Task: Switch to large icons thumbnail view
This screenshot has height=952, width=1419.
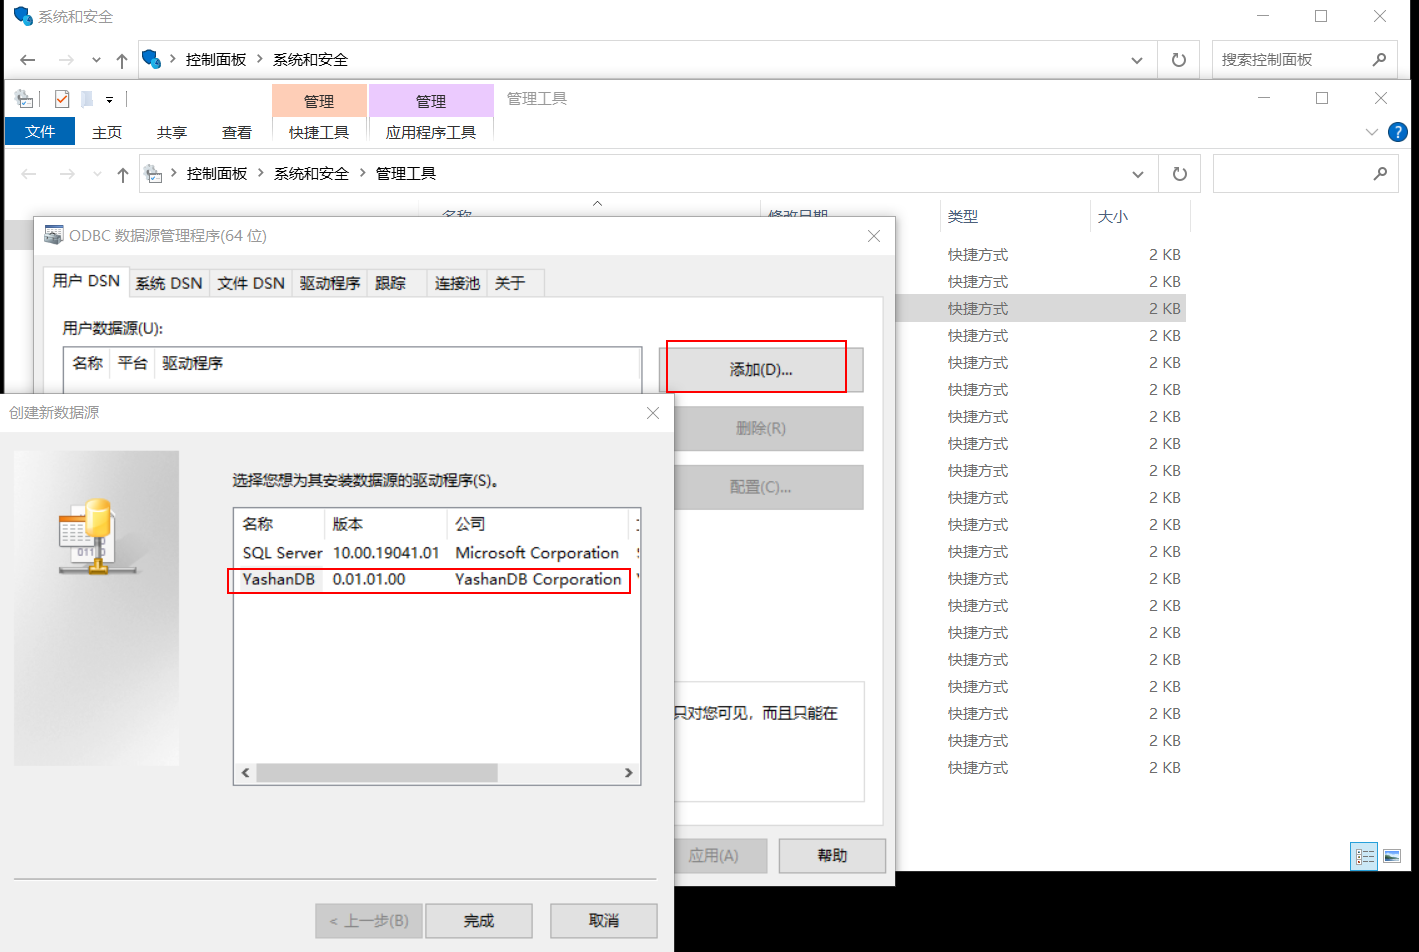Action: pos(1392,856)
